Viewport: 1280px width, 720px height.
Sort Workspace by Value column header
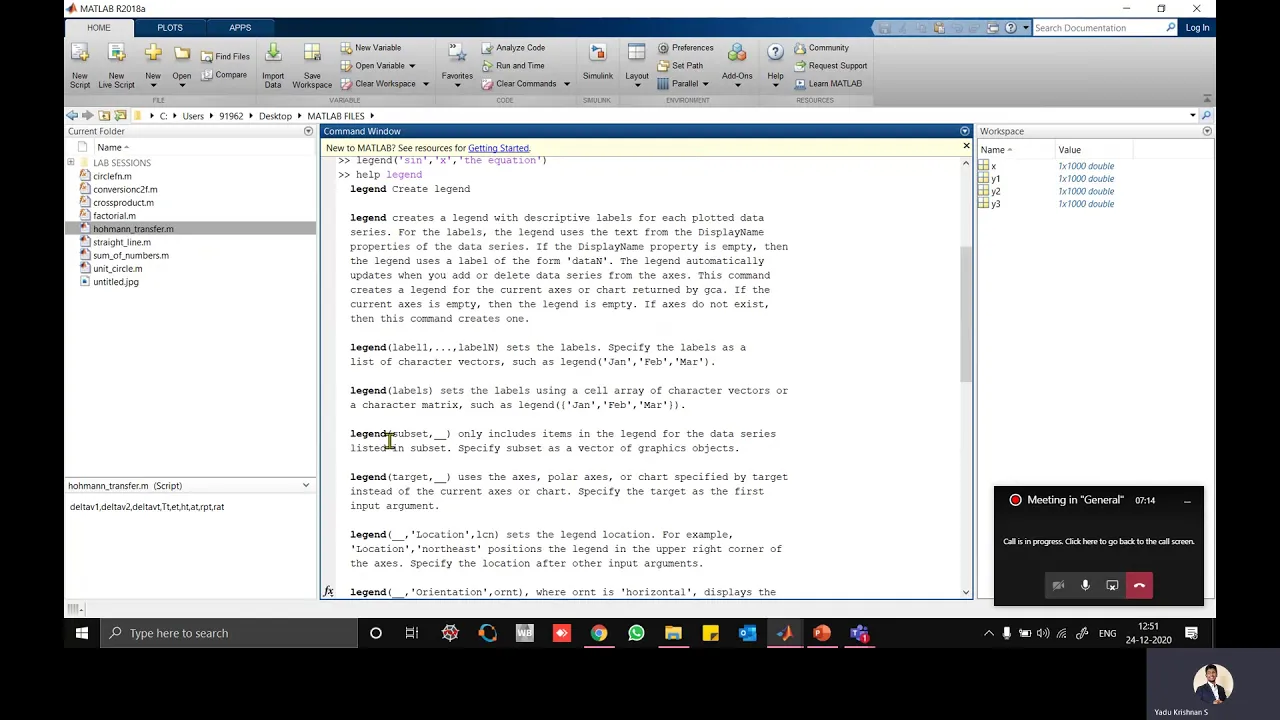pyautogui.click(x=1069, y=150)
